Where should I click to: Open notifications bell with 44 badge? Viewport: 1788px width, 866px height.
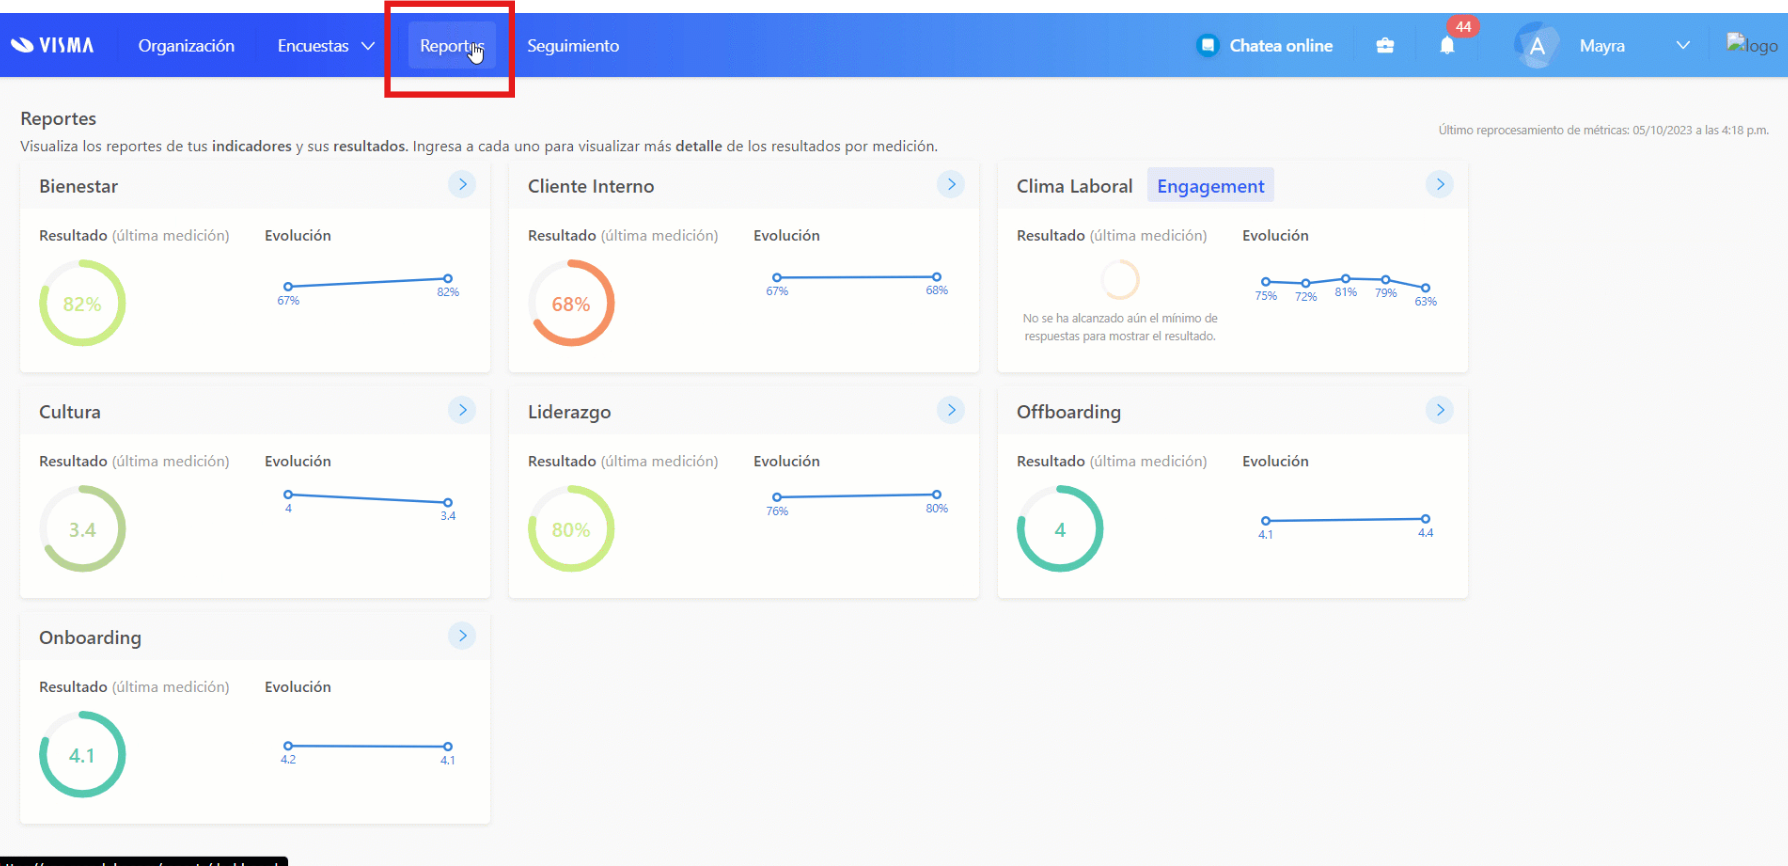pyautogui.click(x=1447, y=45)
